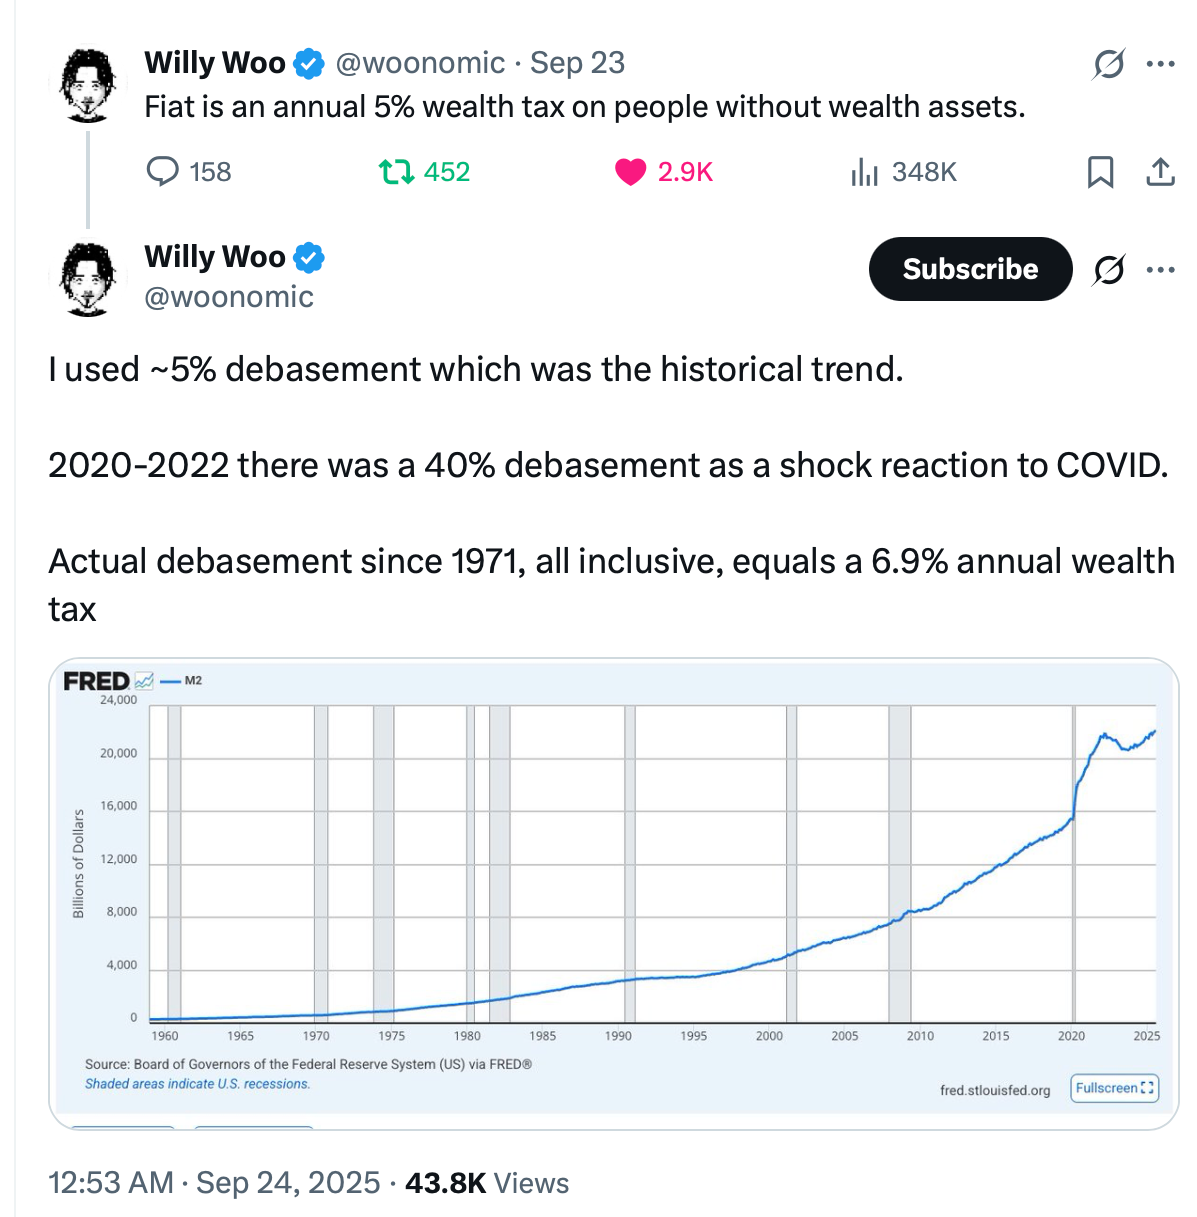
Task: Click the repost icon showing 452
Action: click(x=398, y=171)
